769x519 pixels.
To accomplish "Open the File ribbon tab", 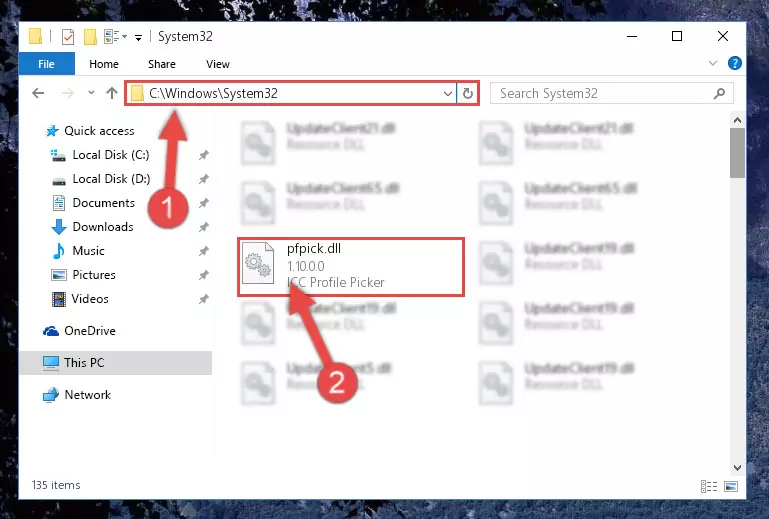I will pos(47,64).
